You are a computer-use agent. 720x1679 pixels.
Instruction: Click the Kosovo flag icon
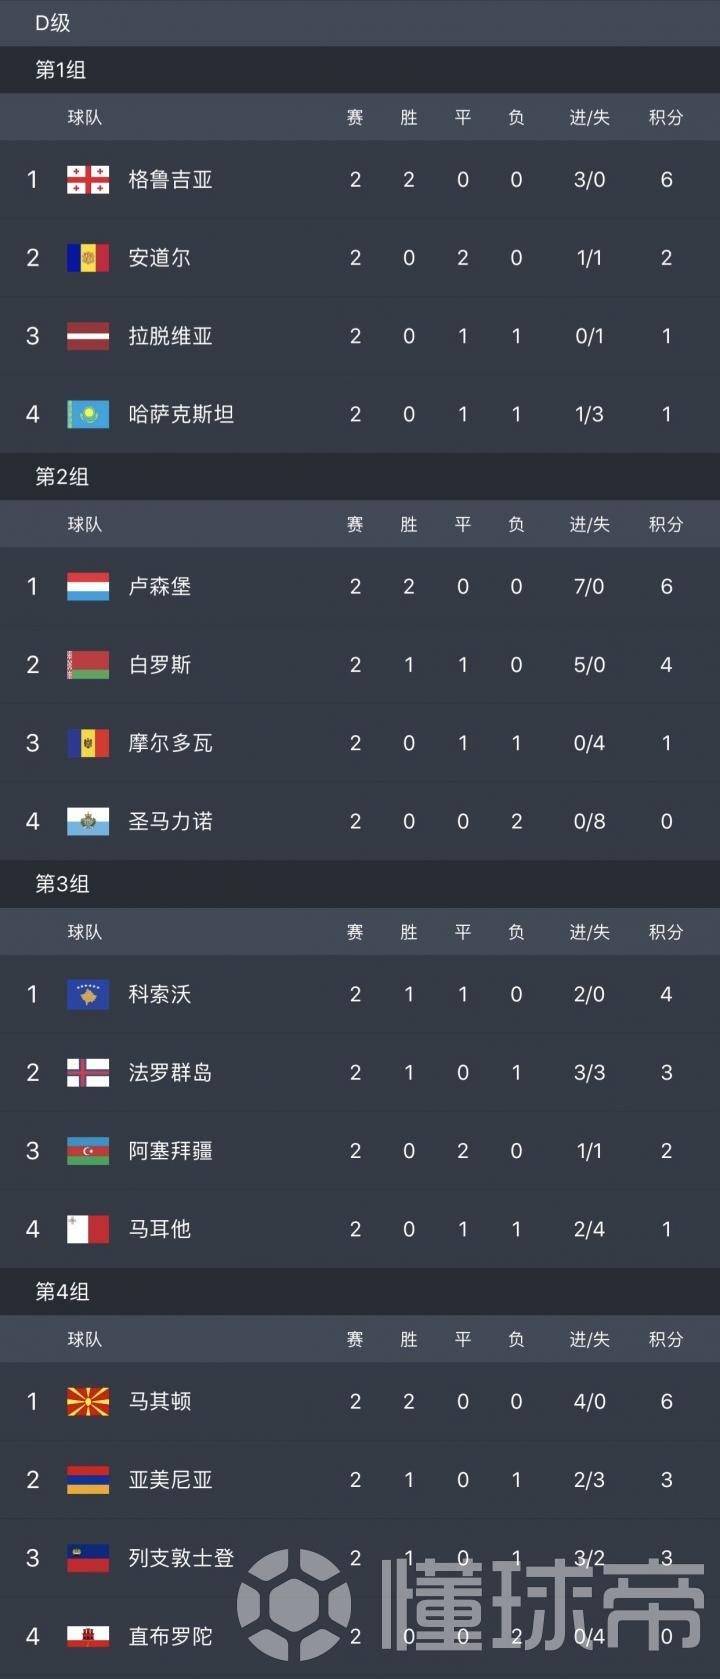(x=88, y=995)
